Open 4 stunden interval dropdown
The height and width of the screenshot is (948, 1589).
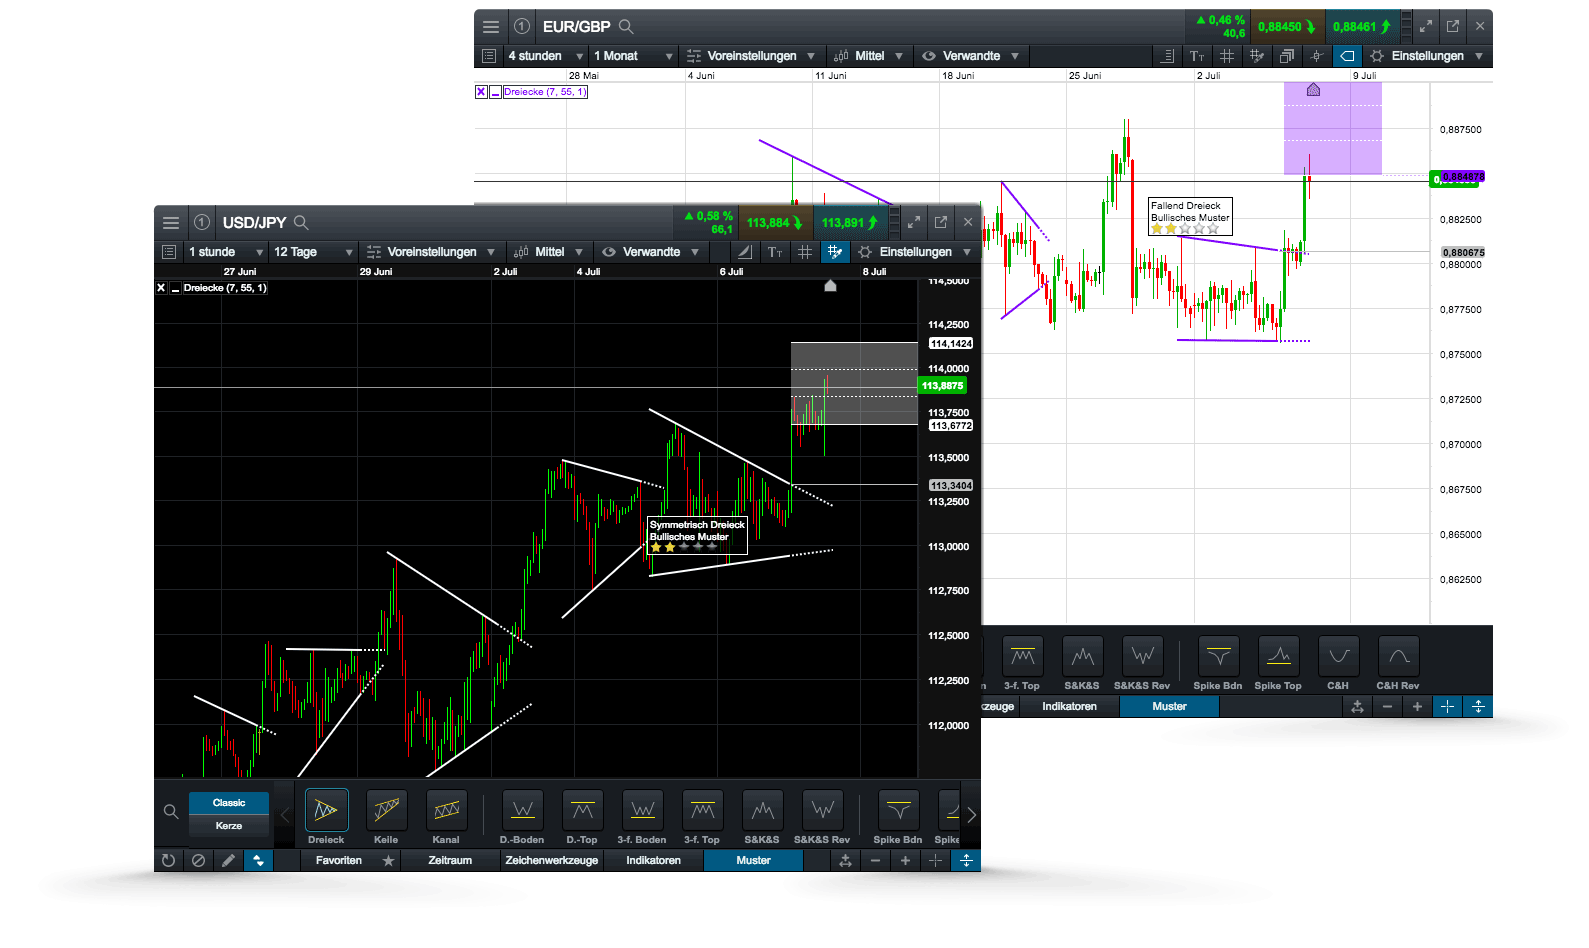(x=545, y=56)
